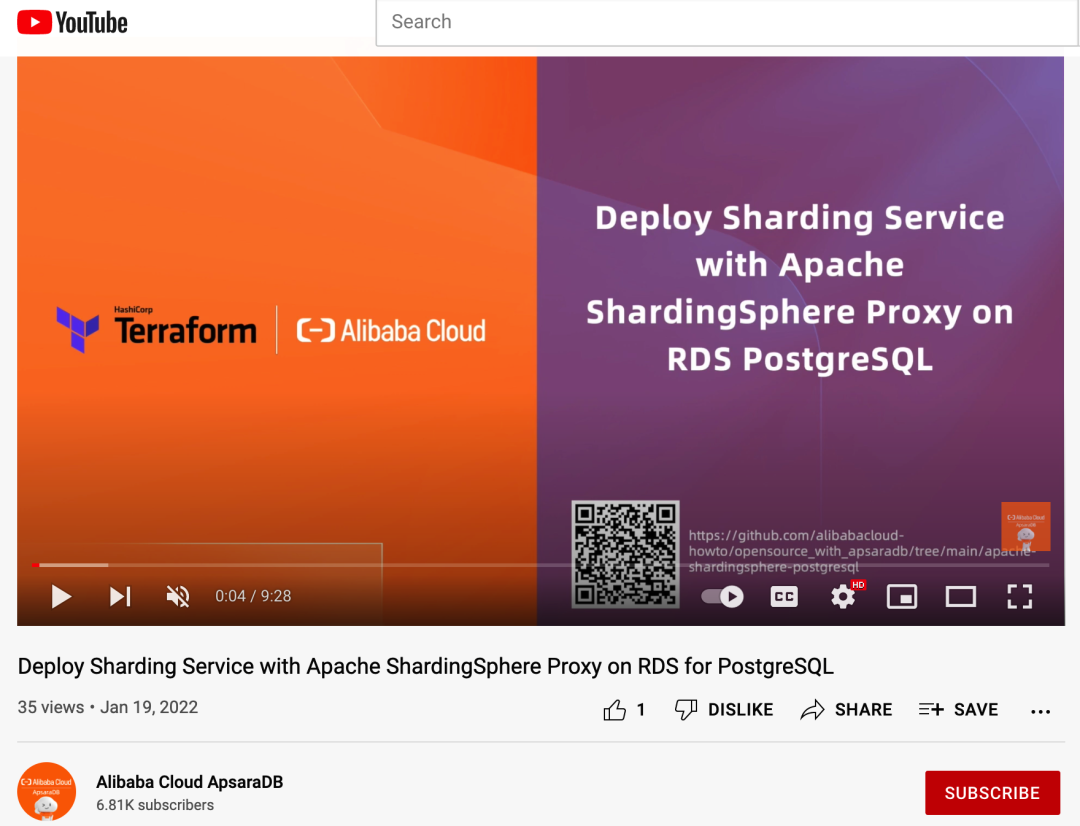The height and width of the screenshot is (826, 1080).
Task: Subscribe to Alibaba Cloud ApsaraDB
Action: 992,793
